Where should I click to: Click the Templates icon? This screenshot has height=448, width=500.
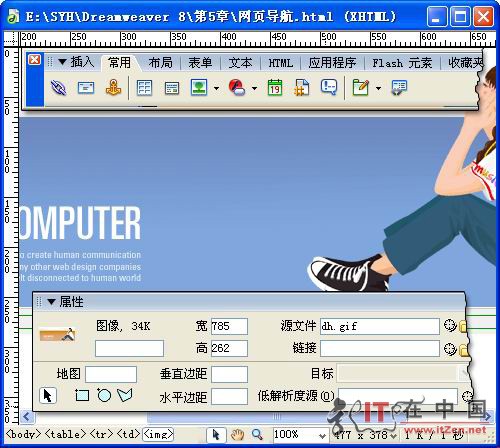point(361,88)
